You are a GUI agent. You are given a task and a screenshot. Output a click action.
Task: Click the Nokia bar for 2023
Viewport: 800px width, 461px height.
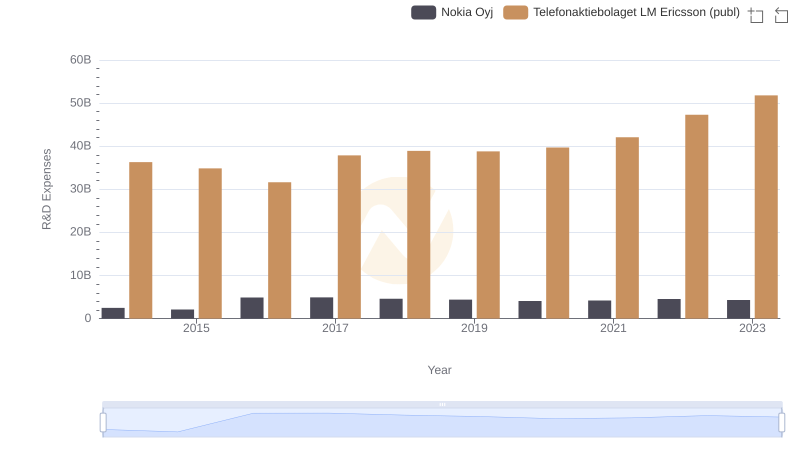pyautogui.click(x=738, y=309)
